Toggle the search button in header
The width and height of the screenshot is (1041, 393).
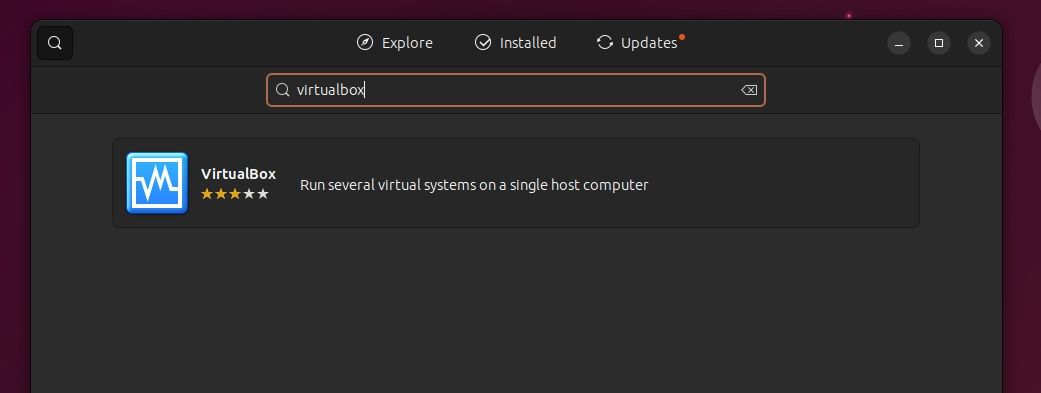tap(55, 43)
